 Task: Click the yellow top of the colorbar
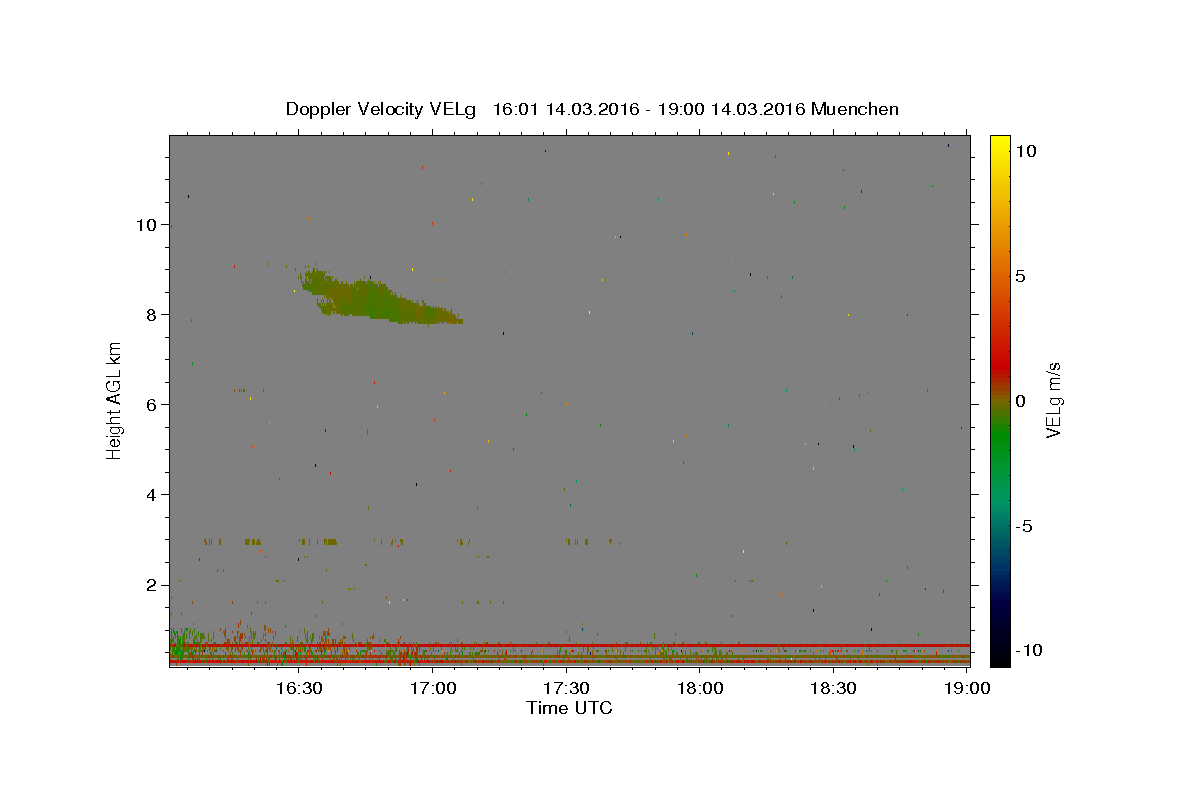999,143
